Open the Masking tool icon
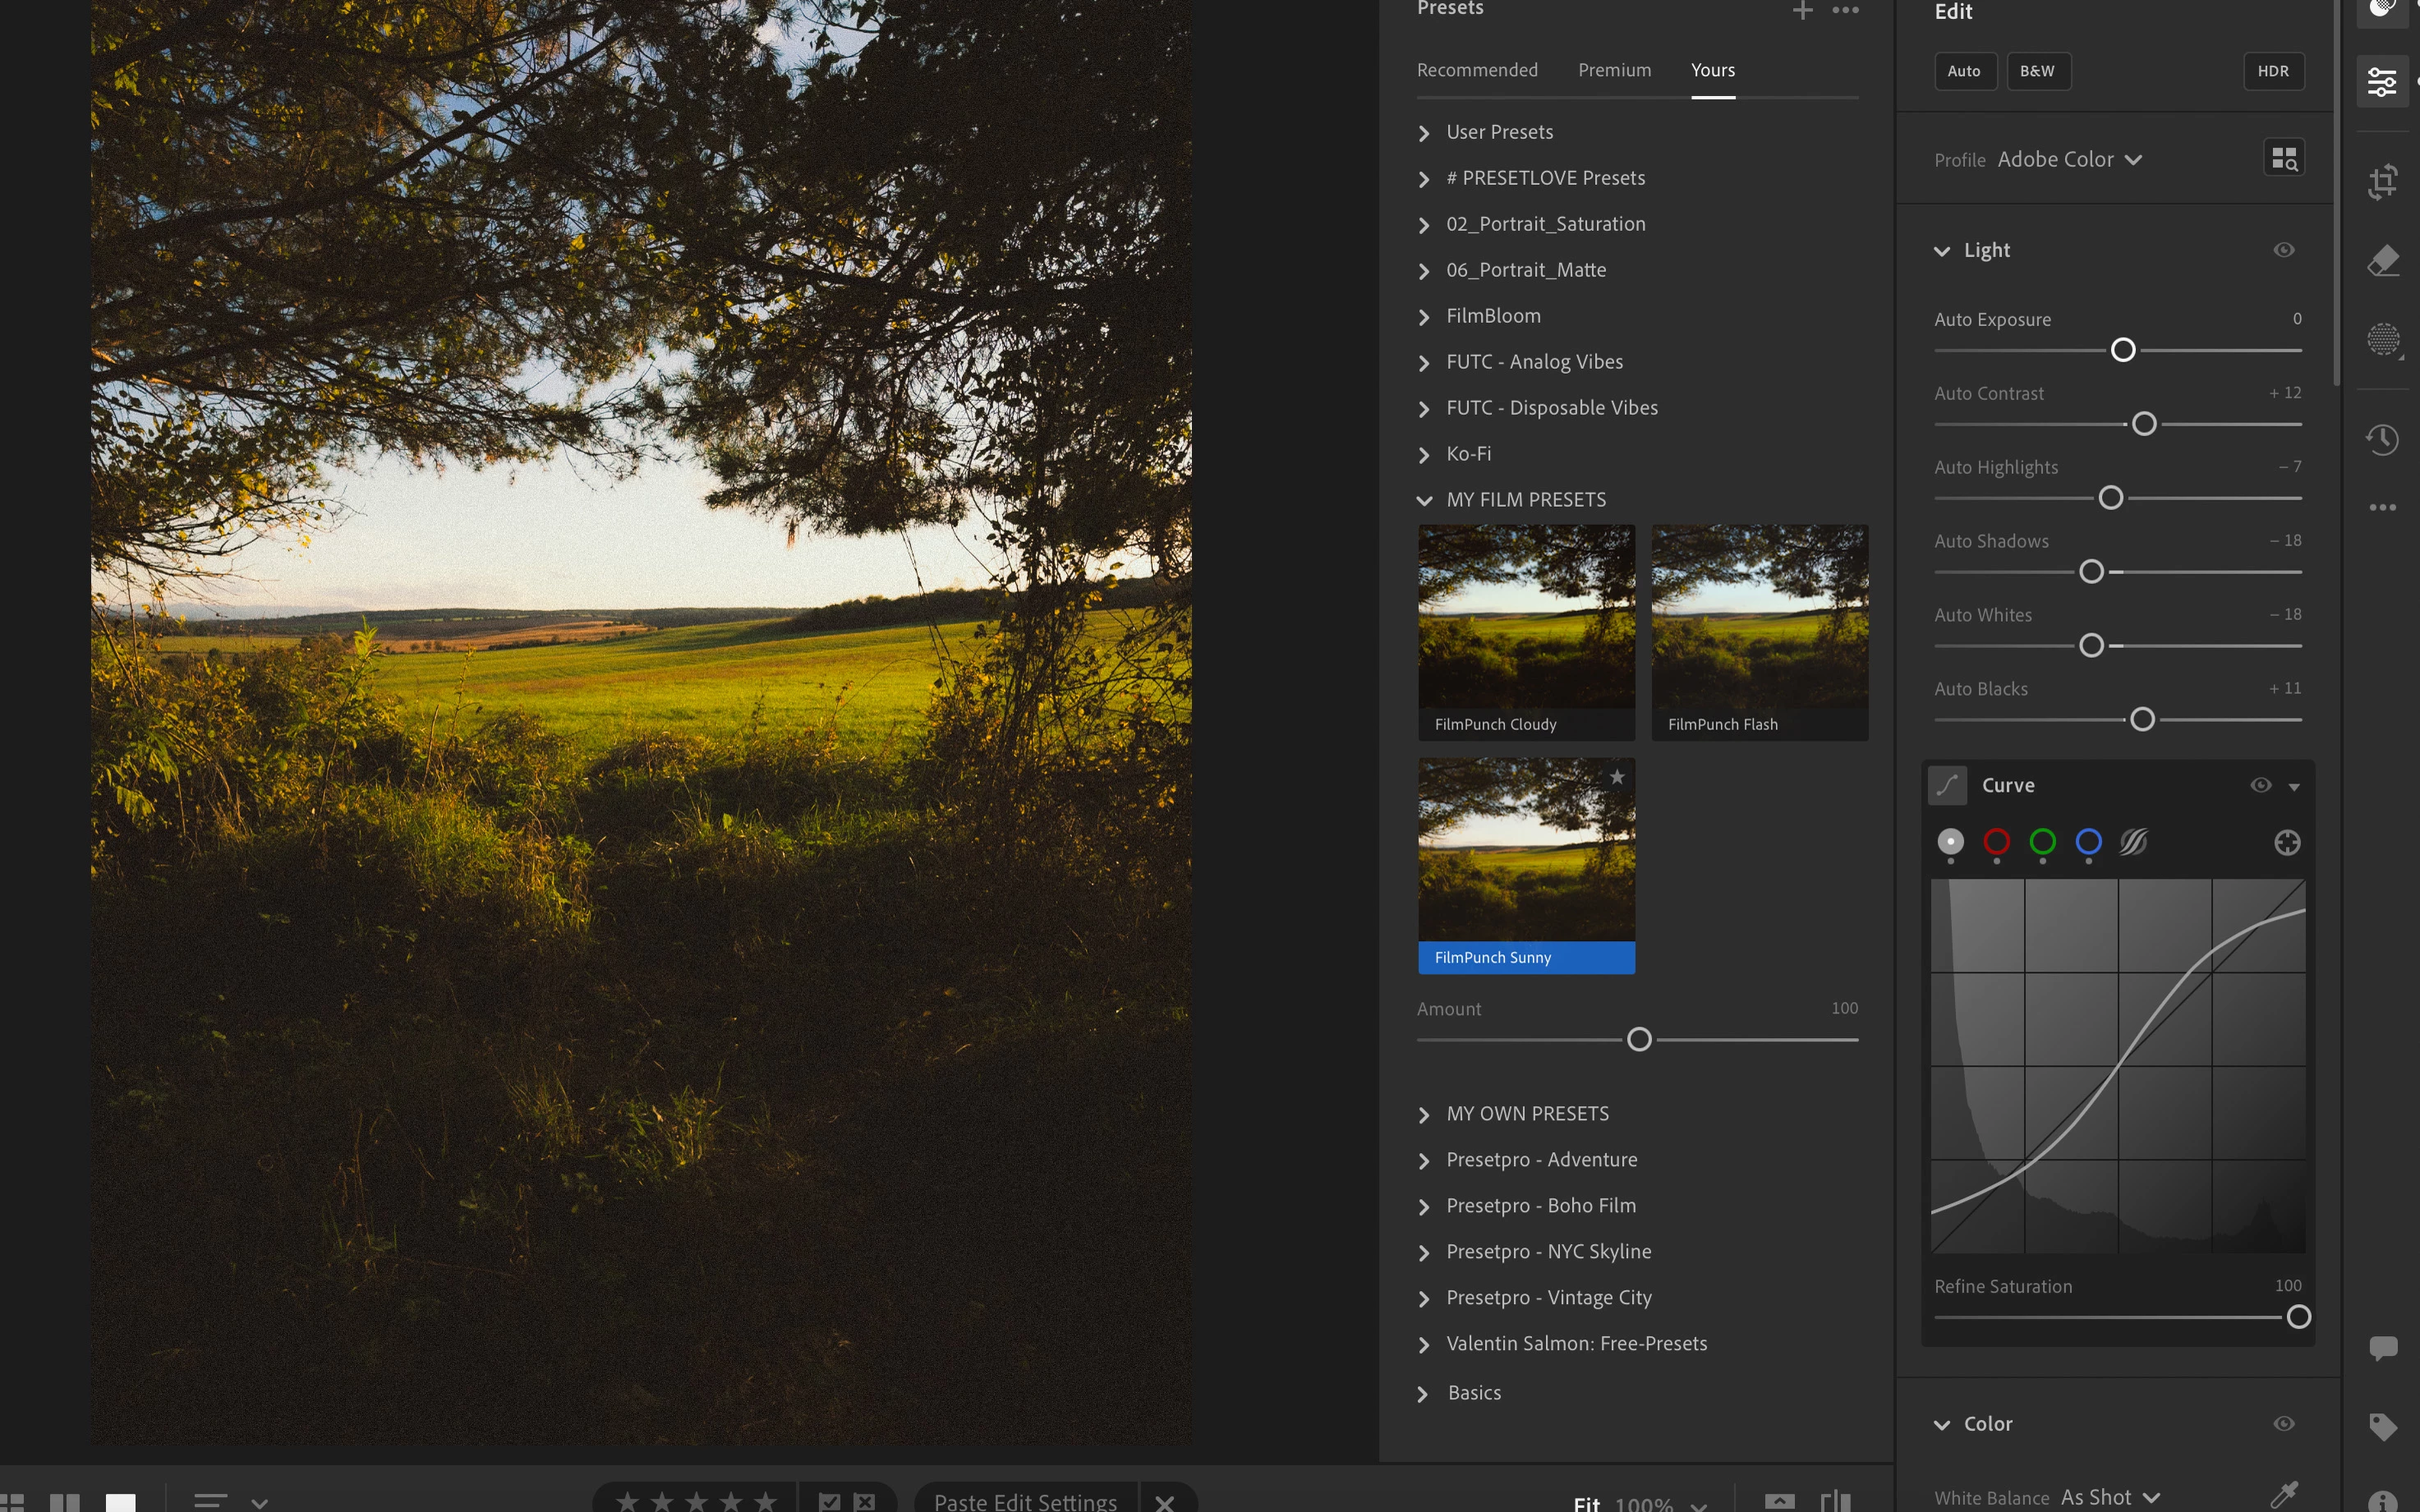Screen dimensions: 2420x1512 tap(2382, 340)
